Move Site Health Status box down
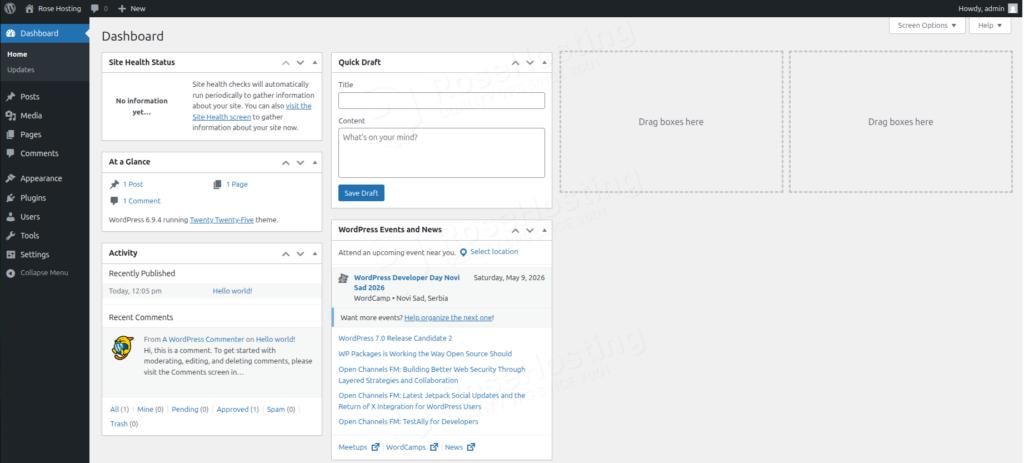Screen dimensions: 1024x463 pyautogui.click(x=300, y=63)
